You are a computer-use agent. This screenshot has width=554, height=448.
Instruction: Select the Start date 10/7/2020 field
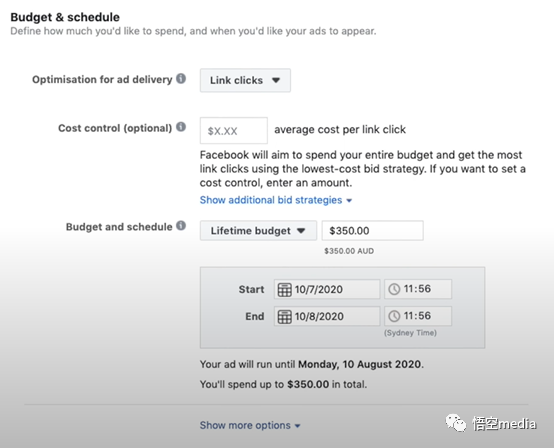(327, 289)
